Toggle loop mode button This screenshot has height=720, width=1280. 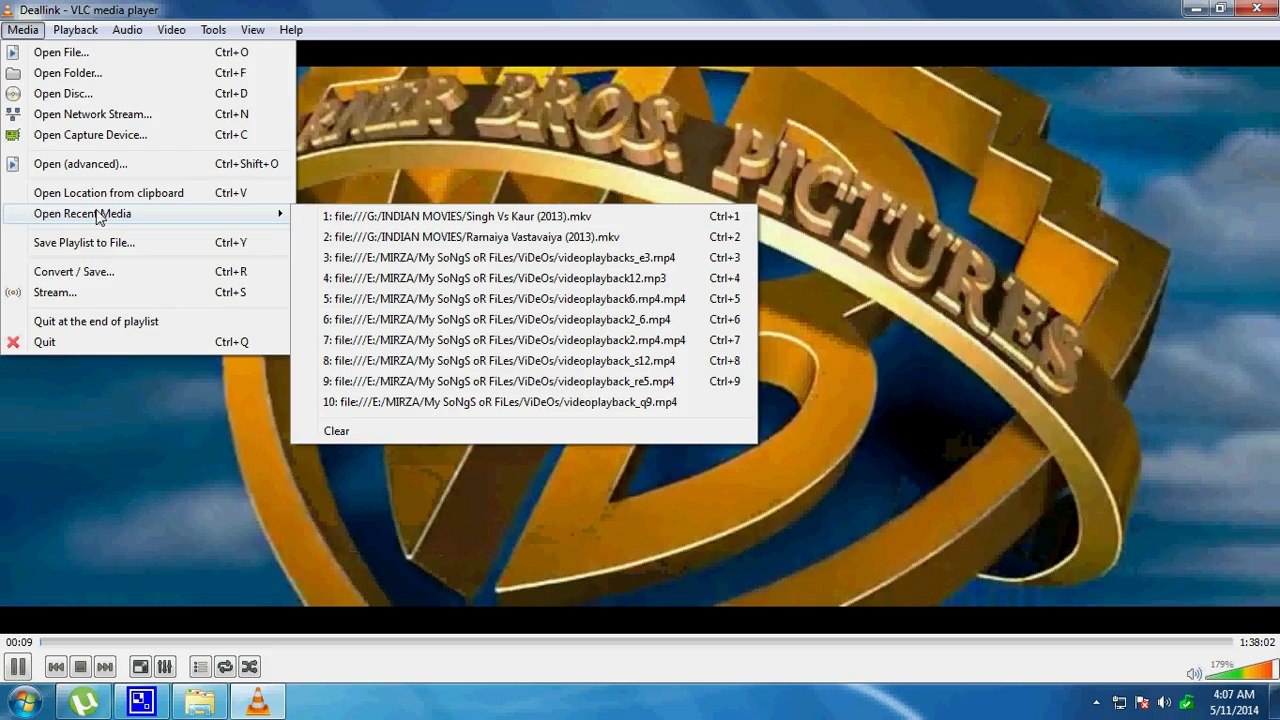click(x=225, y=667)
